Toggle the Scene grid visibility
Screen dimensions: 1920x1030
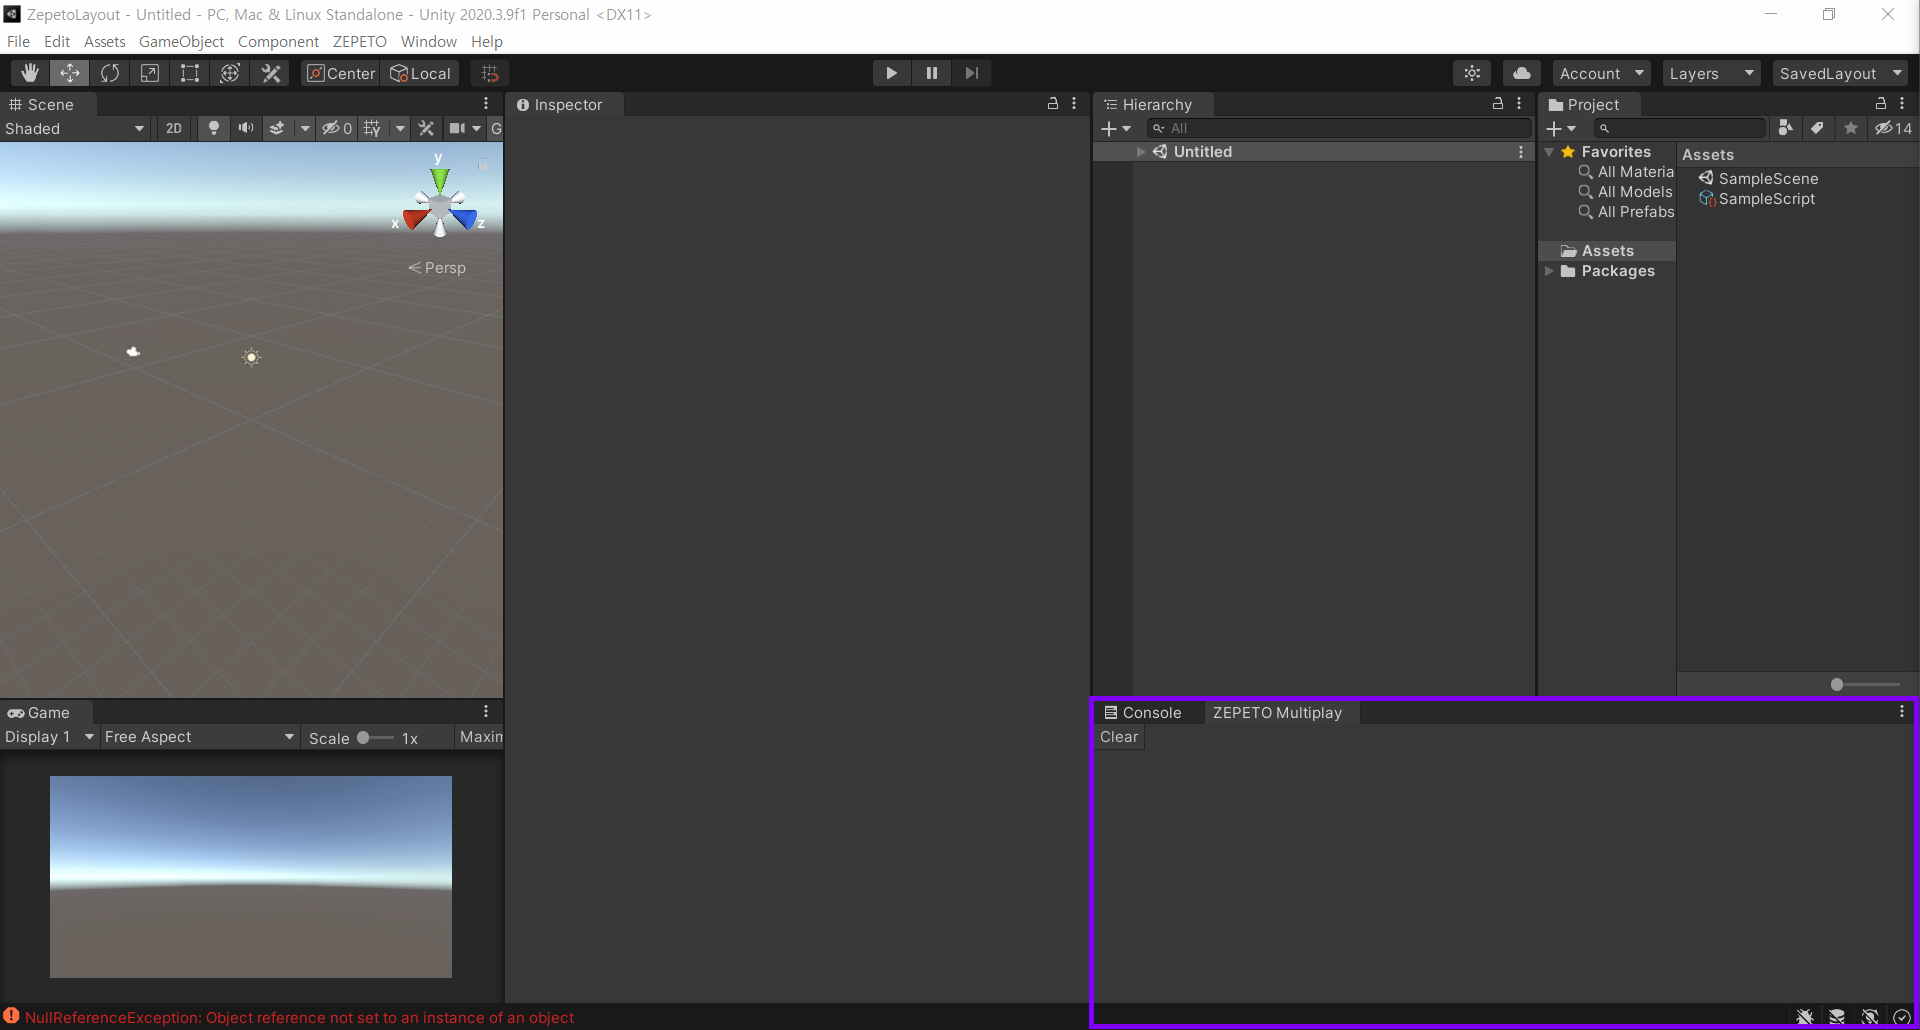372,128
